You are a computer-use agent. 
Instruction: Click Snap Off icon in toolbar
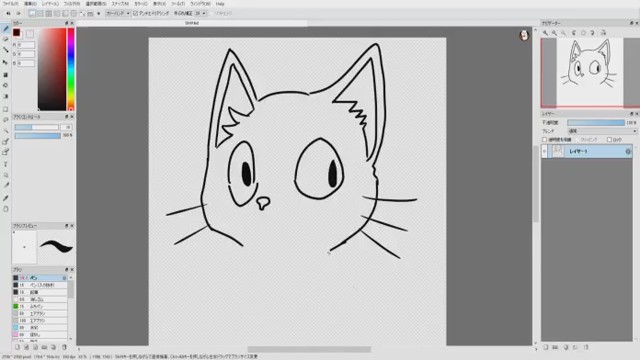coord(32,13)
